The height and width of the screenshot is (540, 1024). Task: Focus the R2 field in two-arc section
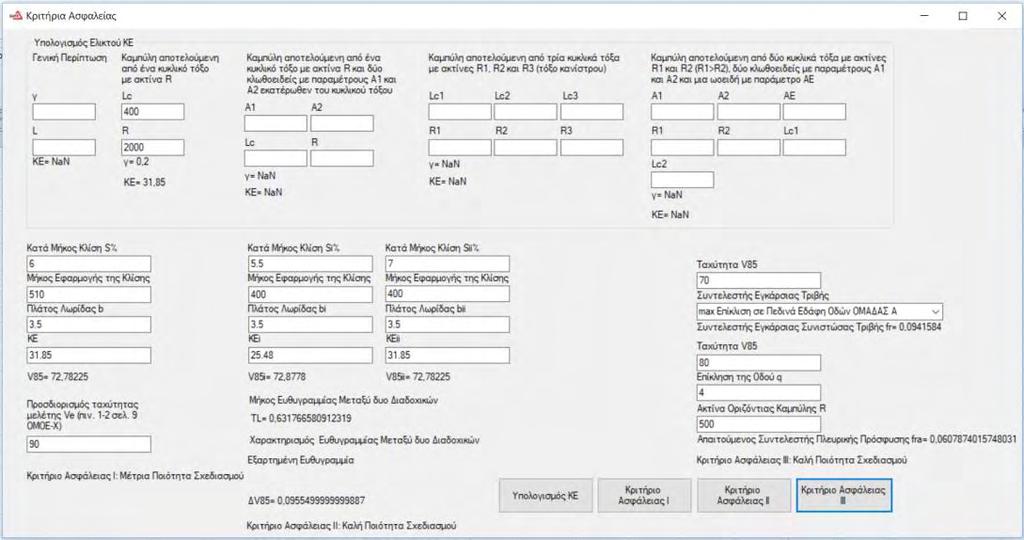tap(748, 147)
